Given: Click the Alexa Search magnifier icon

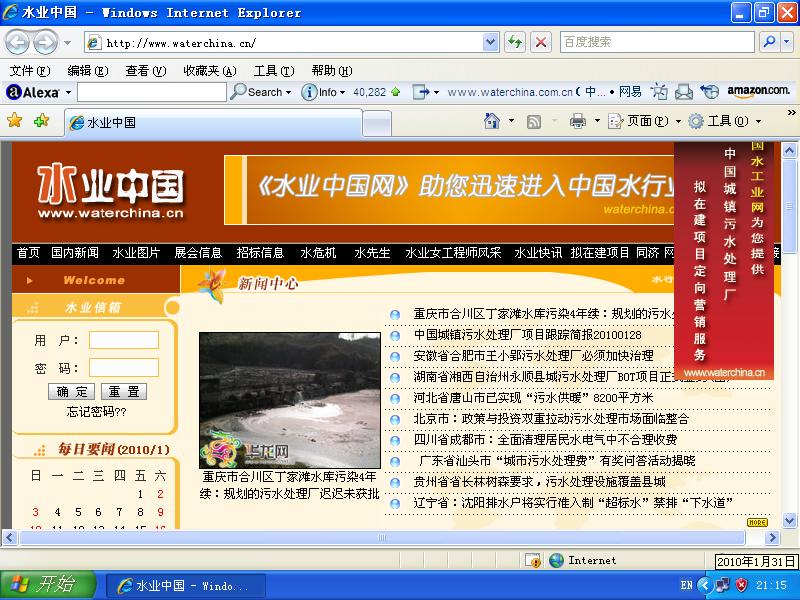Looking at the screenshot, I should tap(238, 92).
